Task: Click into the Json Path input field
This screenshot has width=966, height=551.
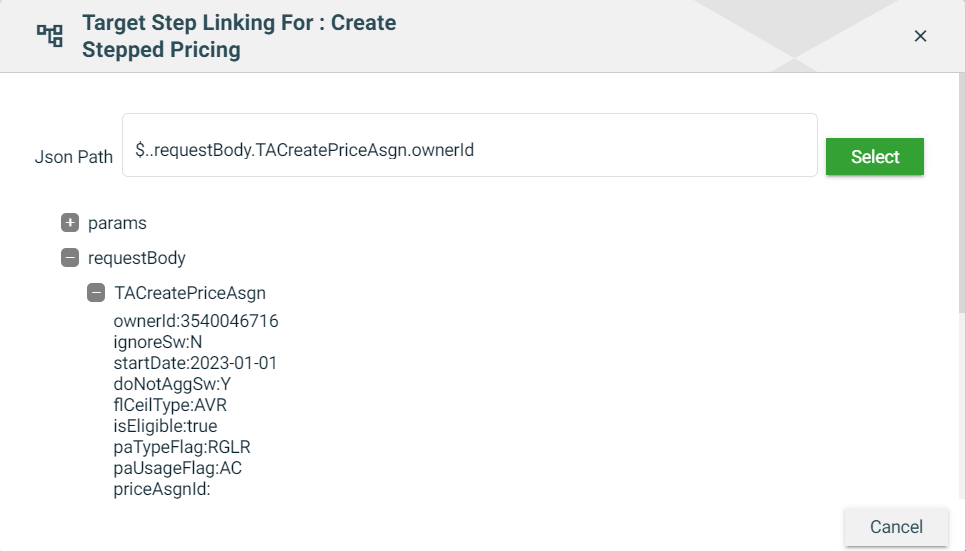Action: click(469, 151)
